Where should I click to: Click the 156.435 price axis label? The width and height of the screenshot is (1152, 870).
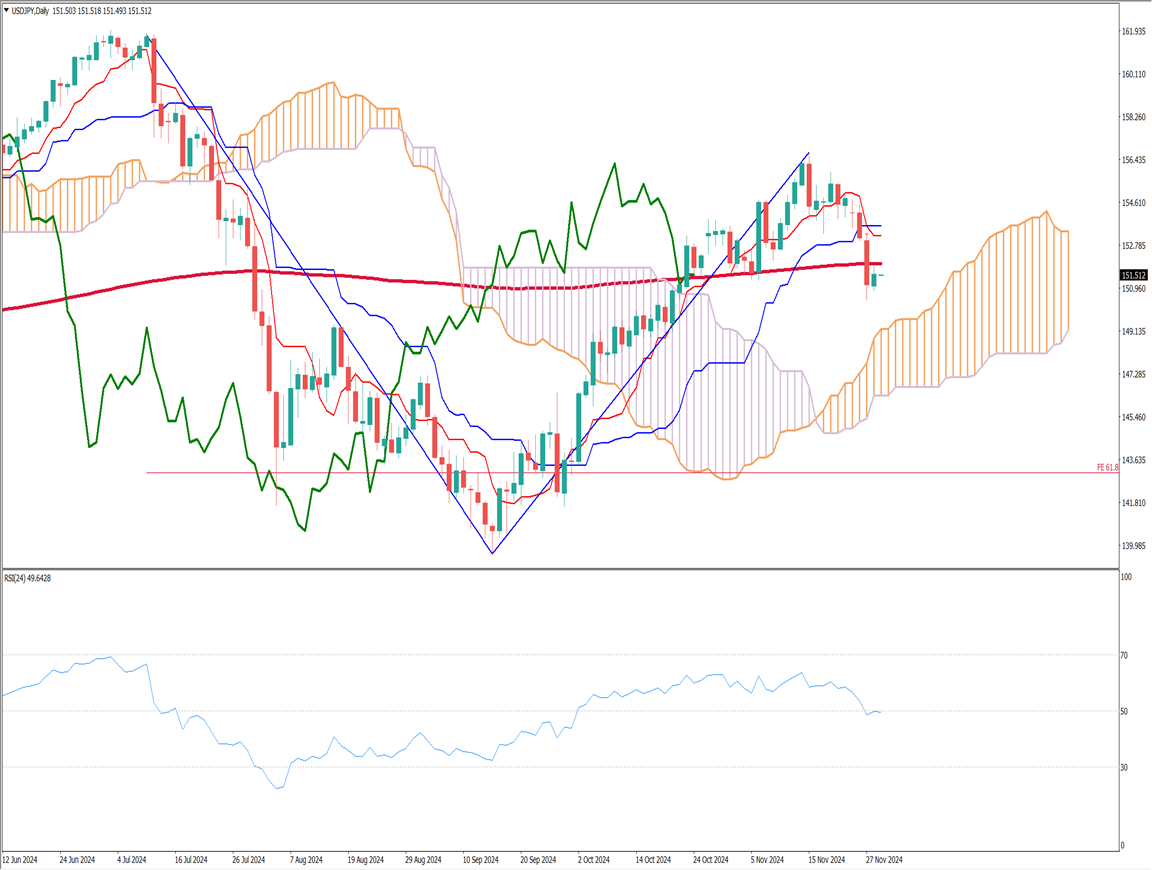1133,160
